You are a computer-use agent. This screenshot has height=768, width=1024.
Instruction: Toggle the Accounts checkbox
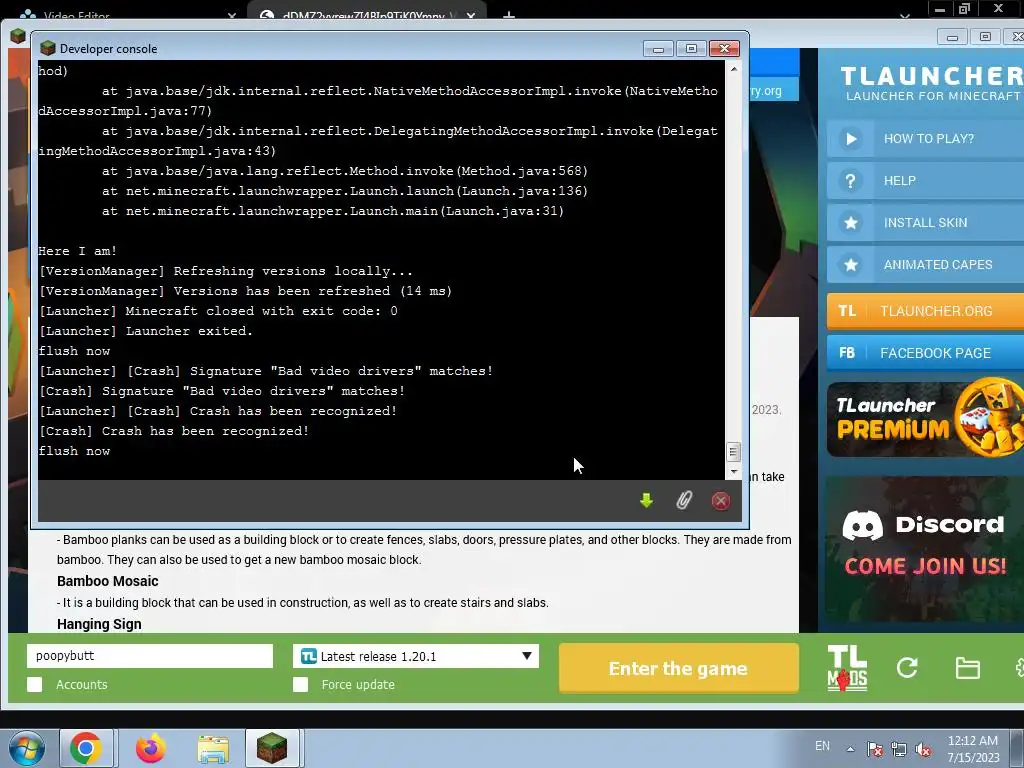(x=35, y=684)
